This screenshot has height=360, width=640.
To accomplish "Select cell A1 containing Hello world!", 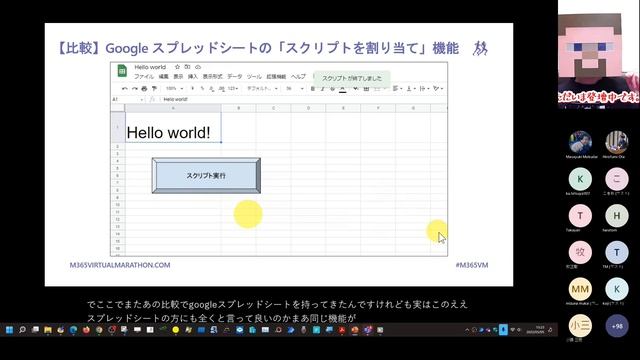I will pos(173,127).
